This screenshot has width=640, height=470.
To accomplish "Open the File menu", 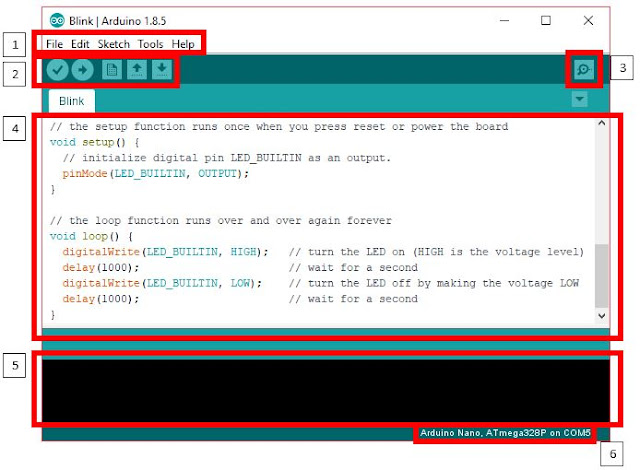I will tap(54, 44).
